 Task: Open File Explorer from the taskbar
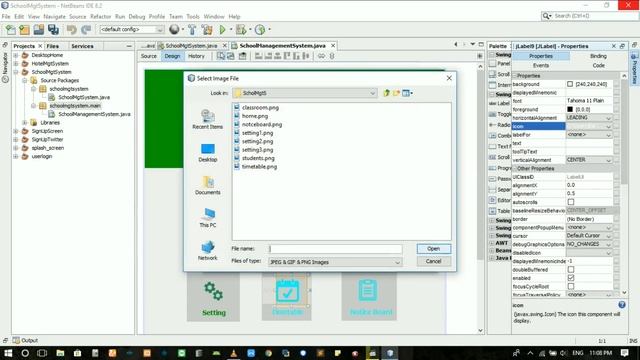60,353
